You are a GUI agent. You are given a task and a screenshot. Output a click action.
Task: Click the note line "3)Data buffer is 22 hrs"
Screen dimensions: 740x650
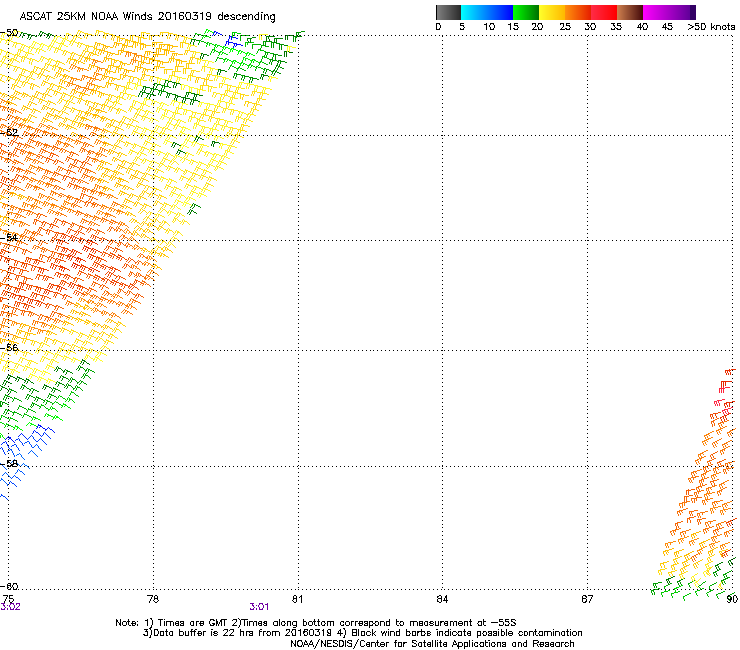tap(362, 633)
